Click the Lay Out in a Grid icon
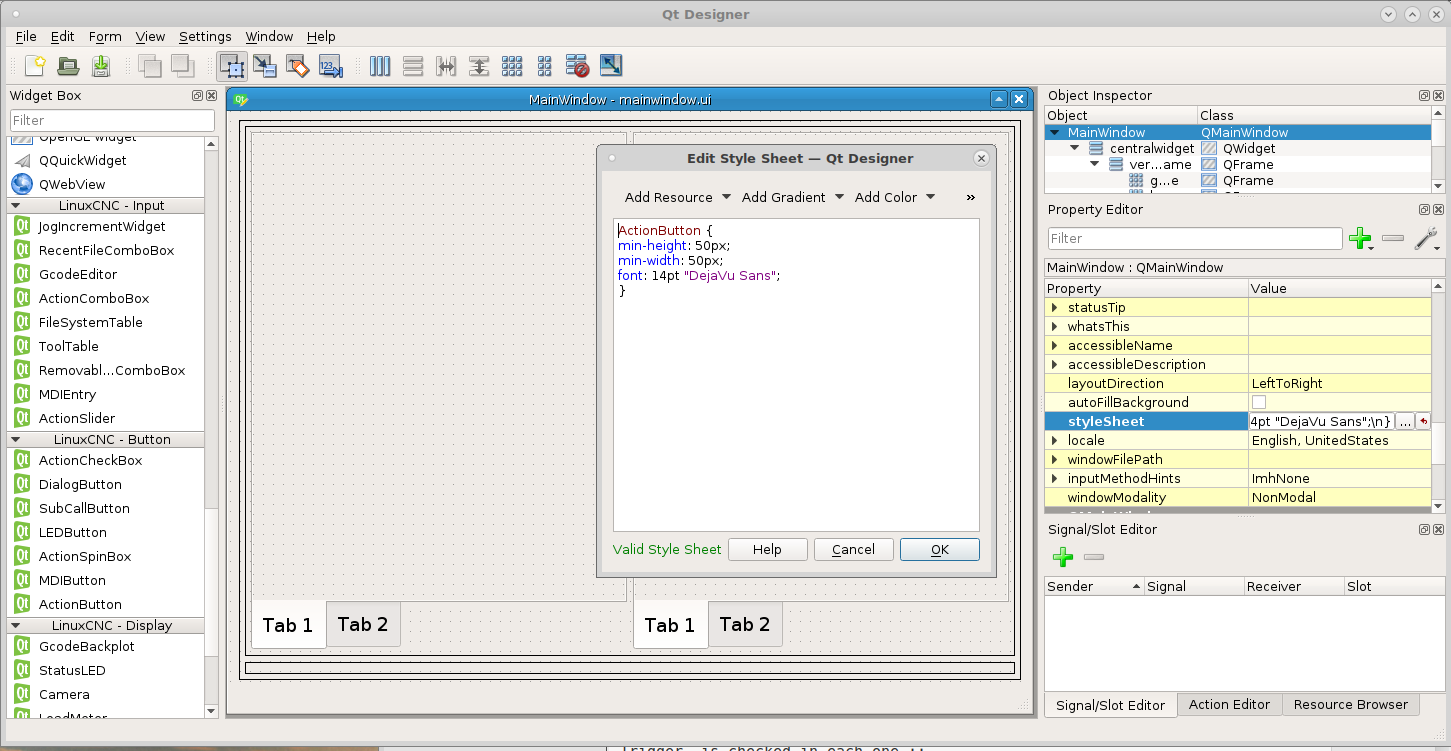The height and width of the screenshot is (751, 1451). (512, 66)
